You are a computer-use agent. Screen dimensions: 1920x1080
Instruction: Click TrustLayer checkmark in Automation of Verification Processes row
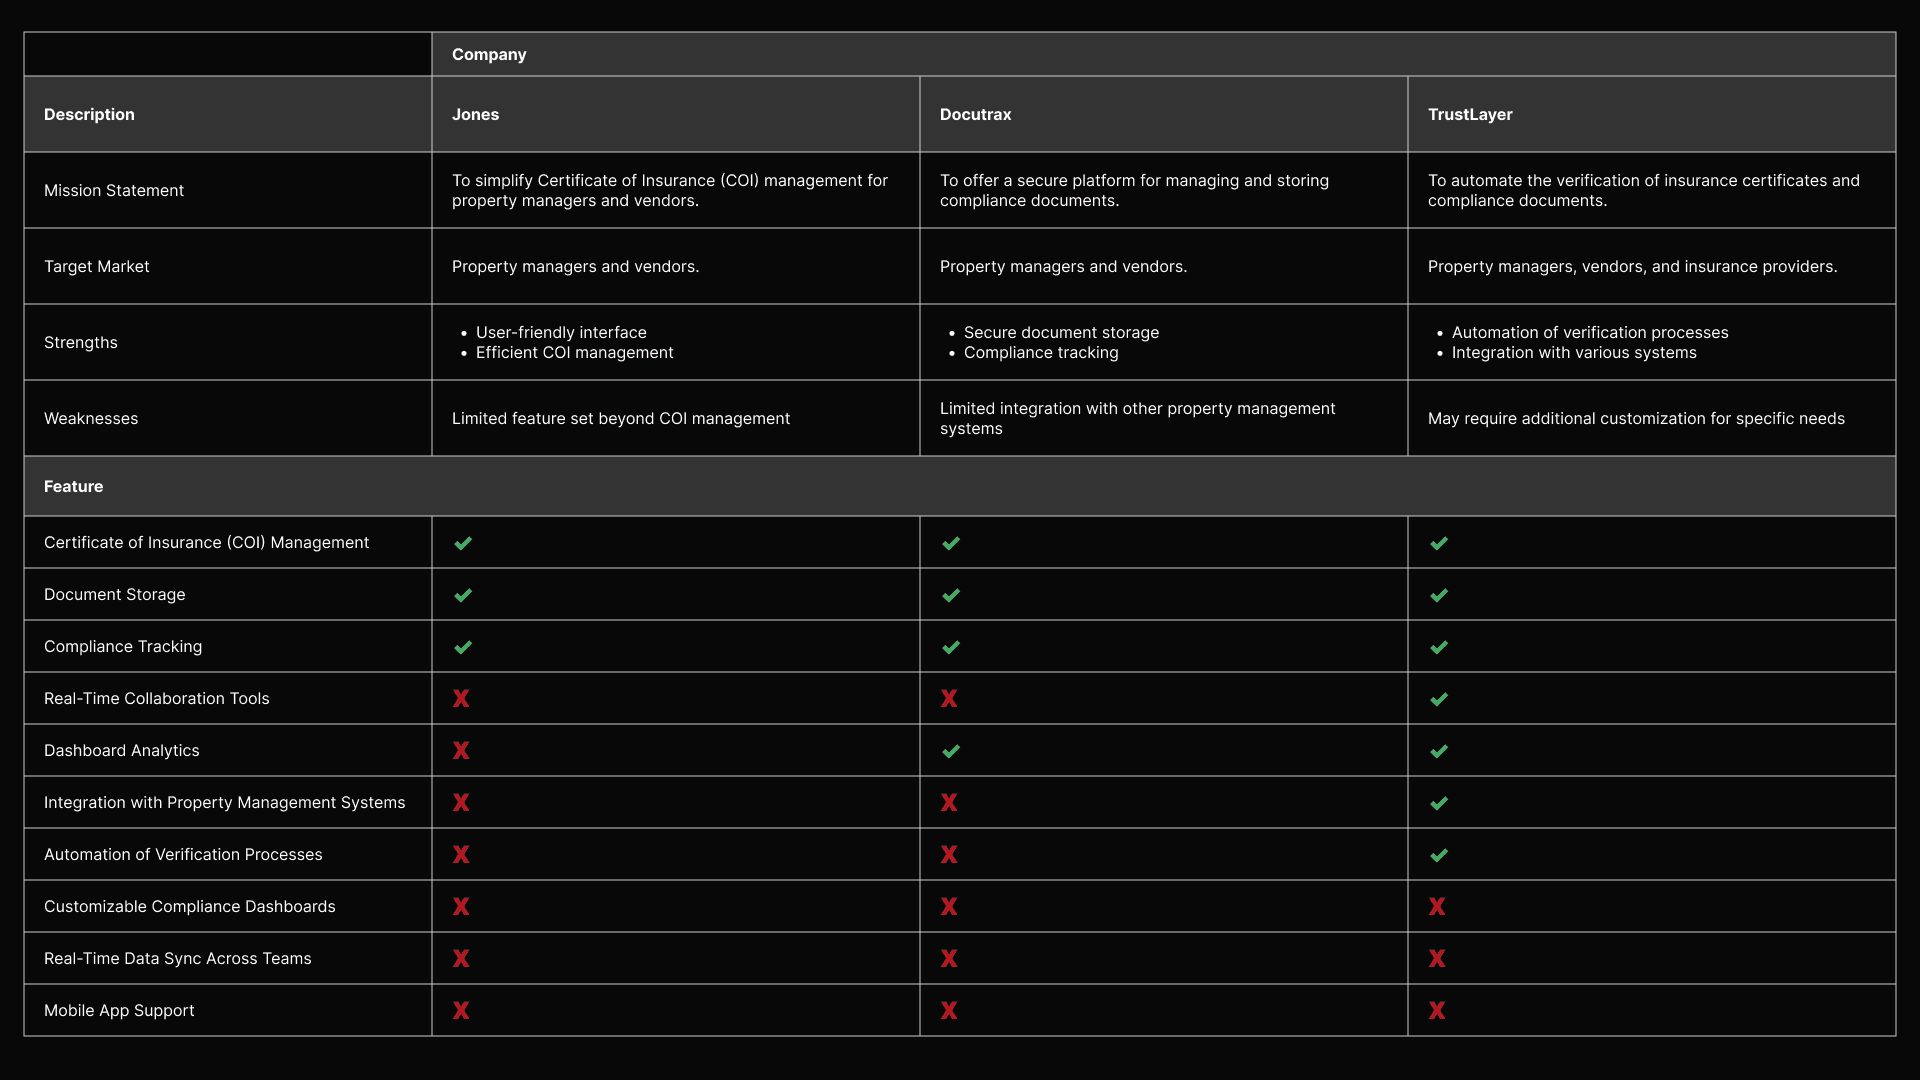[1439, 855]
